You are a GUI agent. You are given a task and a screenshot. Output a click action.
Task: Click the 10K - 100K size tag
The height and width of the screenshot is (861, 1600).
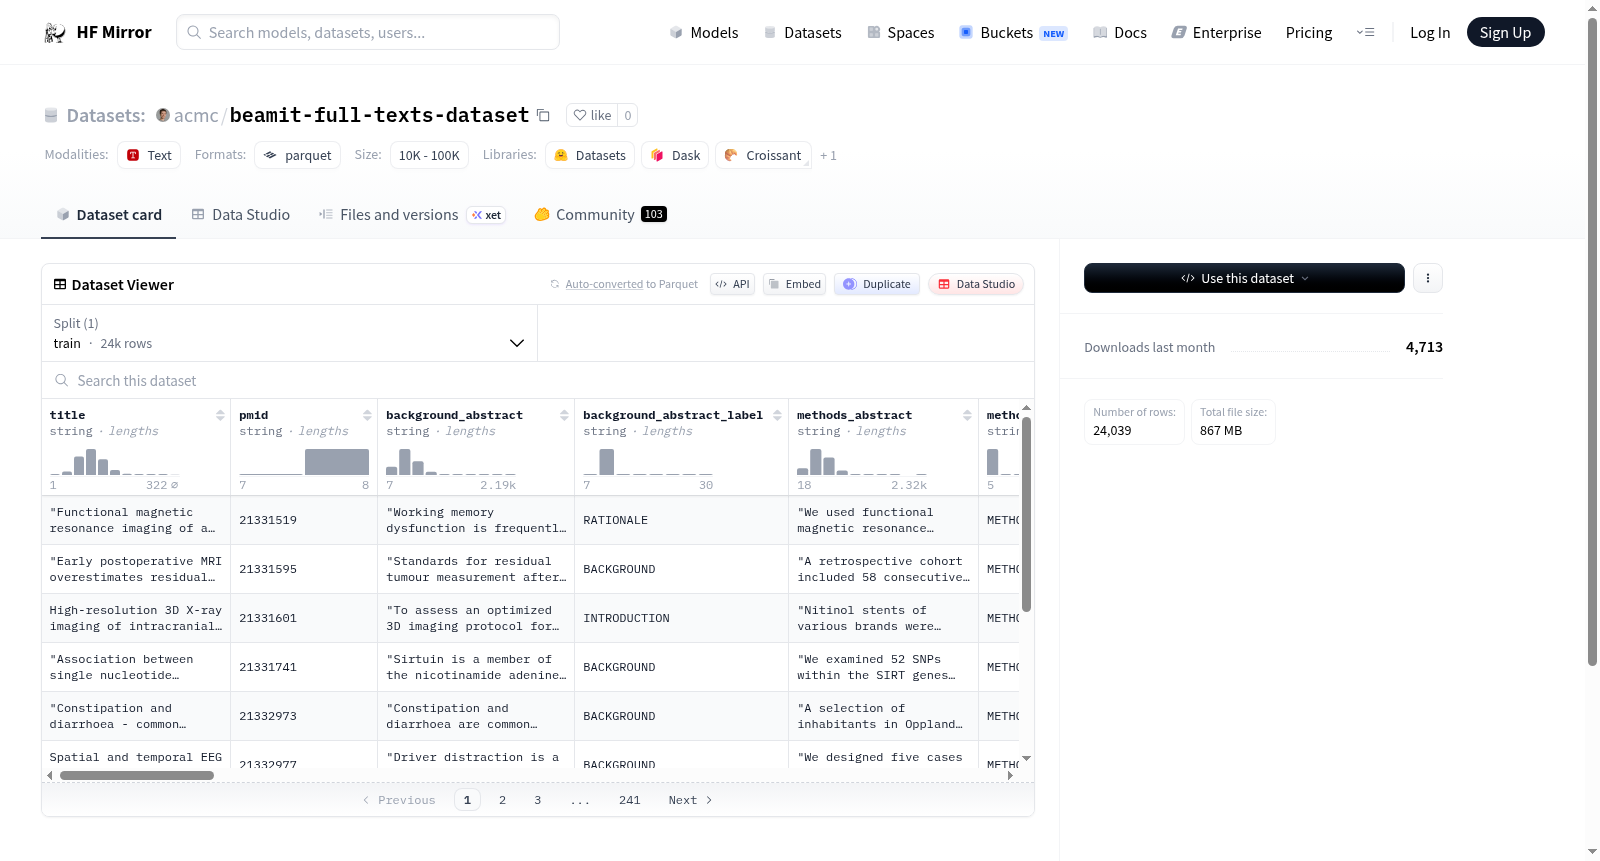(429, 155)
